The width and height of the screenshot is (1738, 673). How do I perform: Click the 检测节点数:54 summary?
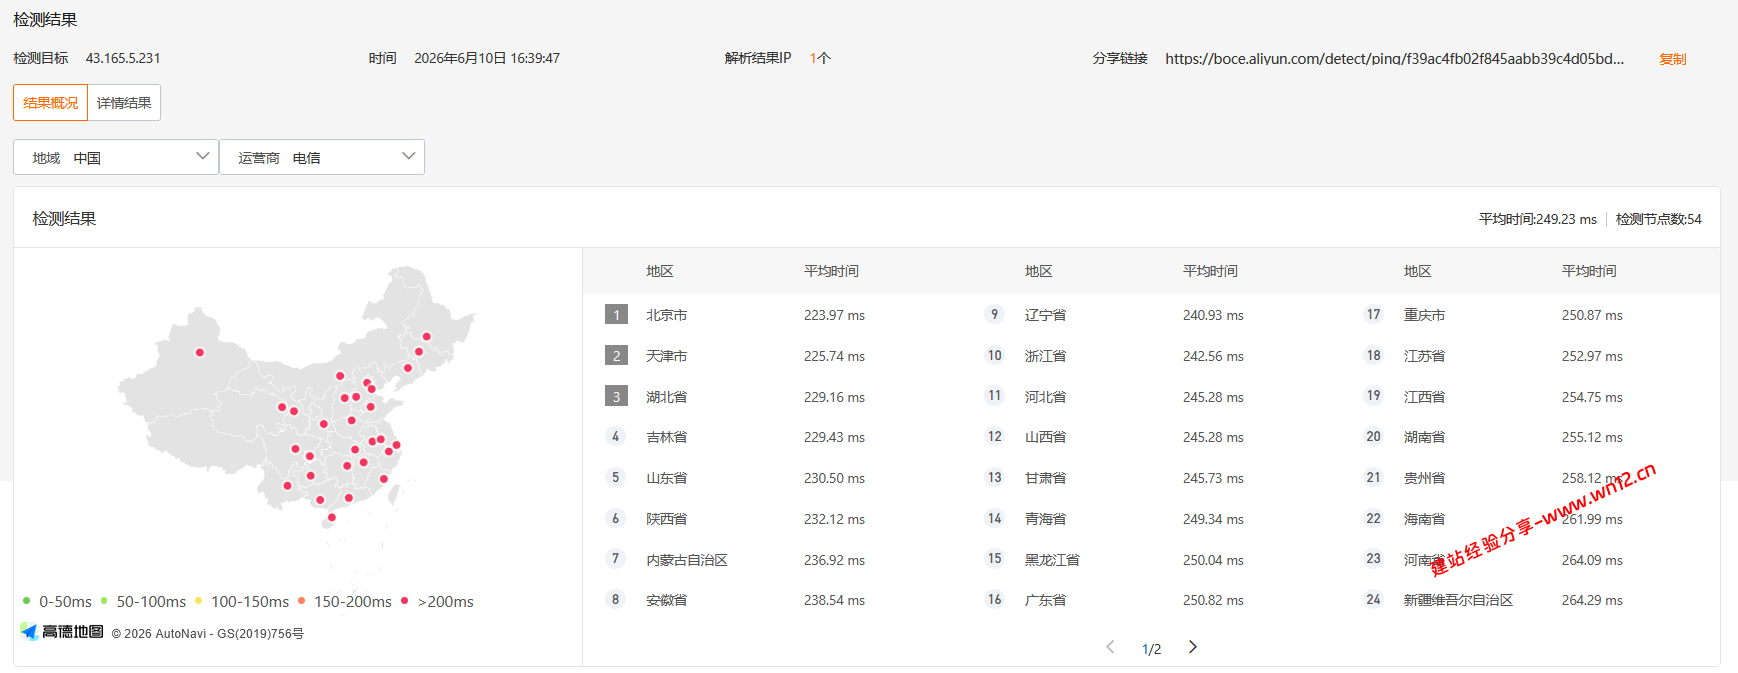click(x=1658, y=219)
